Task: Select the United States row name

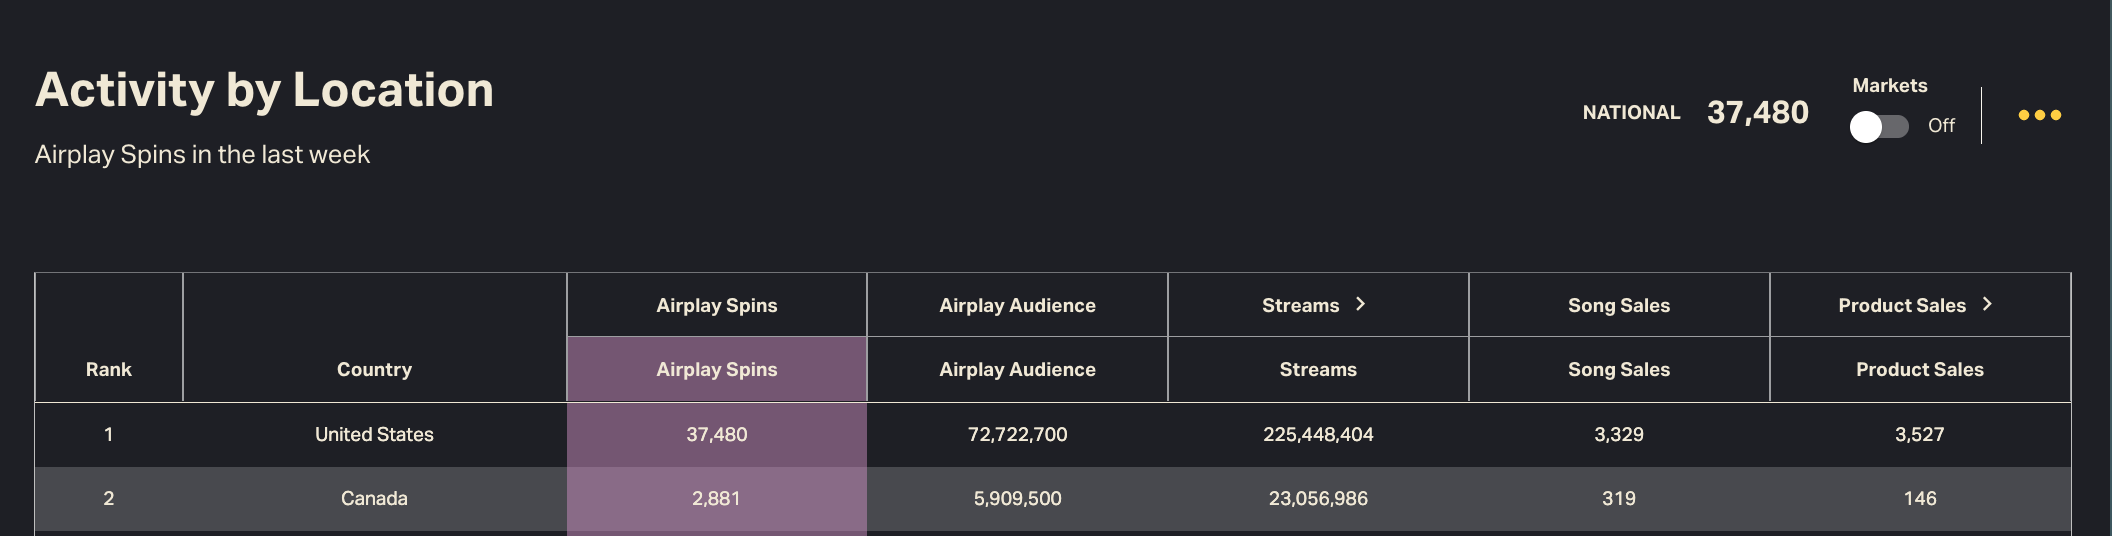Action: click(x=374, y=434)
